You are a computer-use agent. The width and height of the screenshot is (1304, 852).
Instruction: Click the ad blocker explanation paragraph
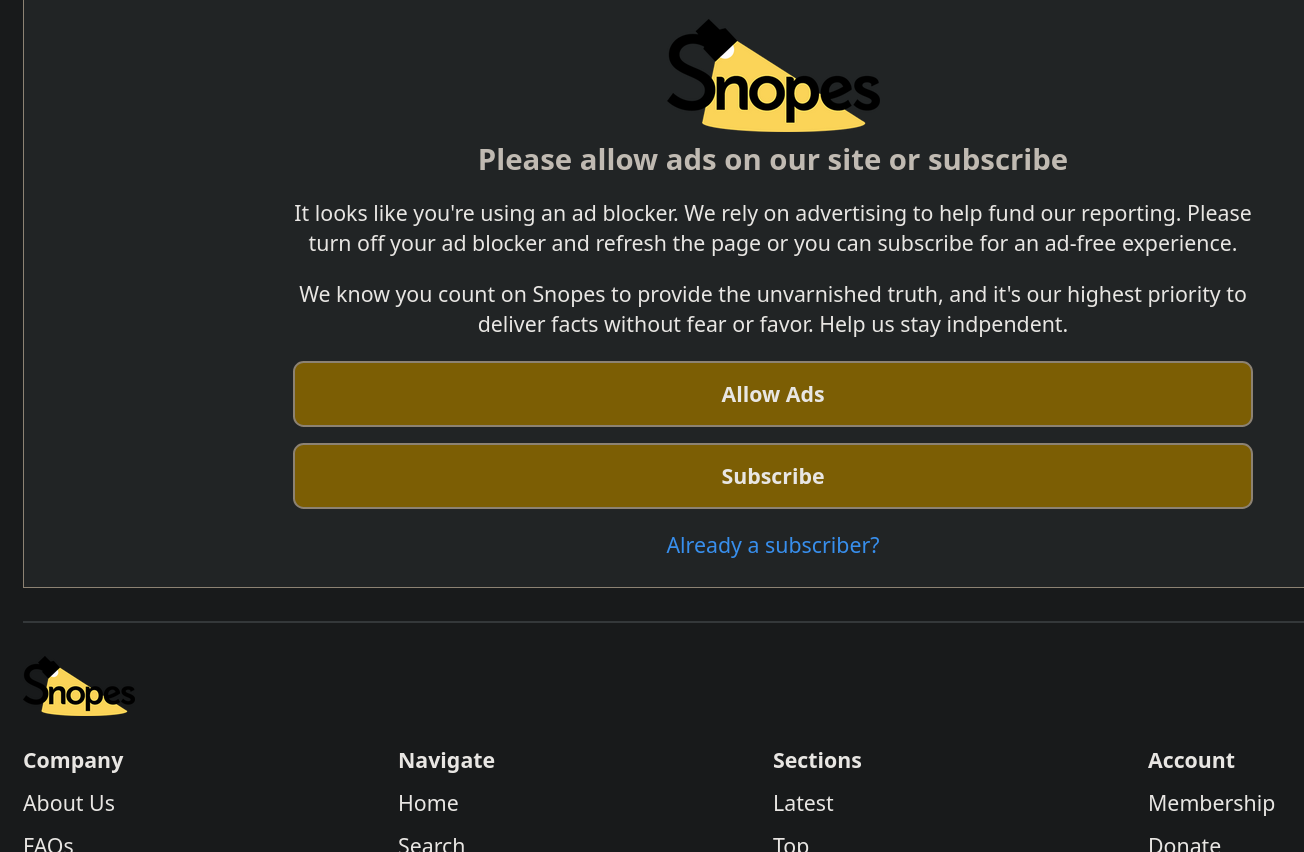tap(773, 228)
